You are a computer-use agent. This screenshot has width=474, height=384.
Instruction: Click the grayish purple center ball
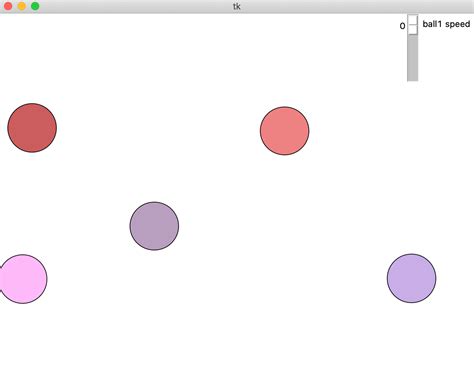pyautogui.click(x=154, y=226)
